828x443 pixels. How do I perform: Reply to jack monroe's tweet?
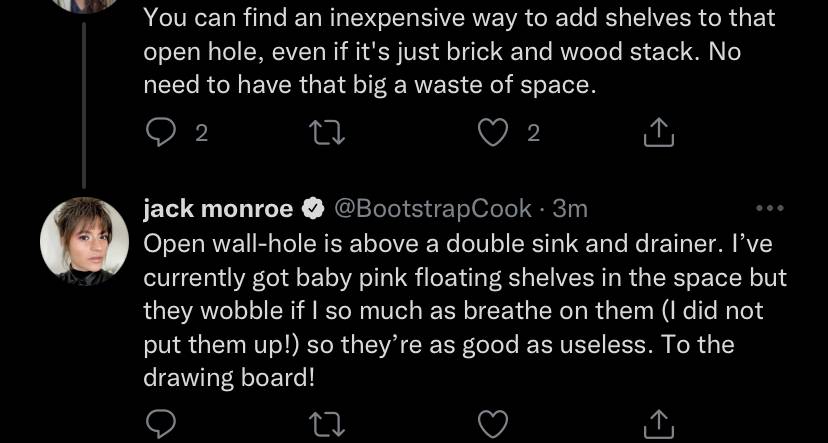point(160,425)
